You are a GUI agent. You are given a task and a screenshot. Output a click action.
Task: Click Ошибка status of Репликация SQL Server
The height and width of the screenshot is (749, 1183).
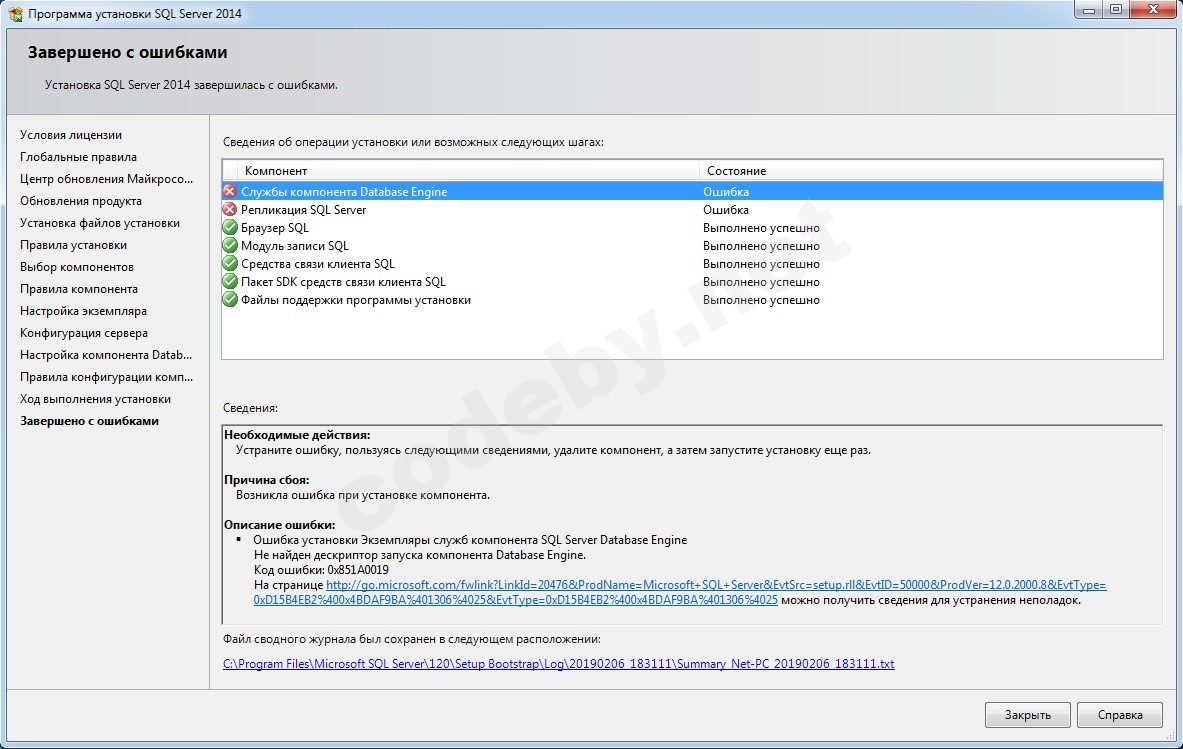[726, 210]
